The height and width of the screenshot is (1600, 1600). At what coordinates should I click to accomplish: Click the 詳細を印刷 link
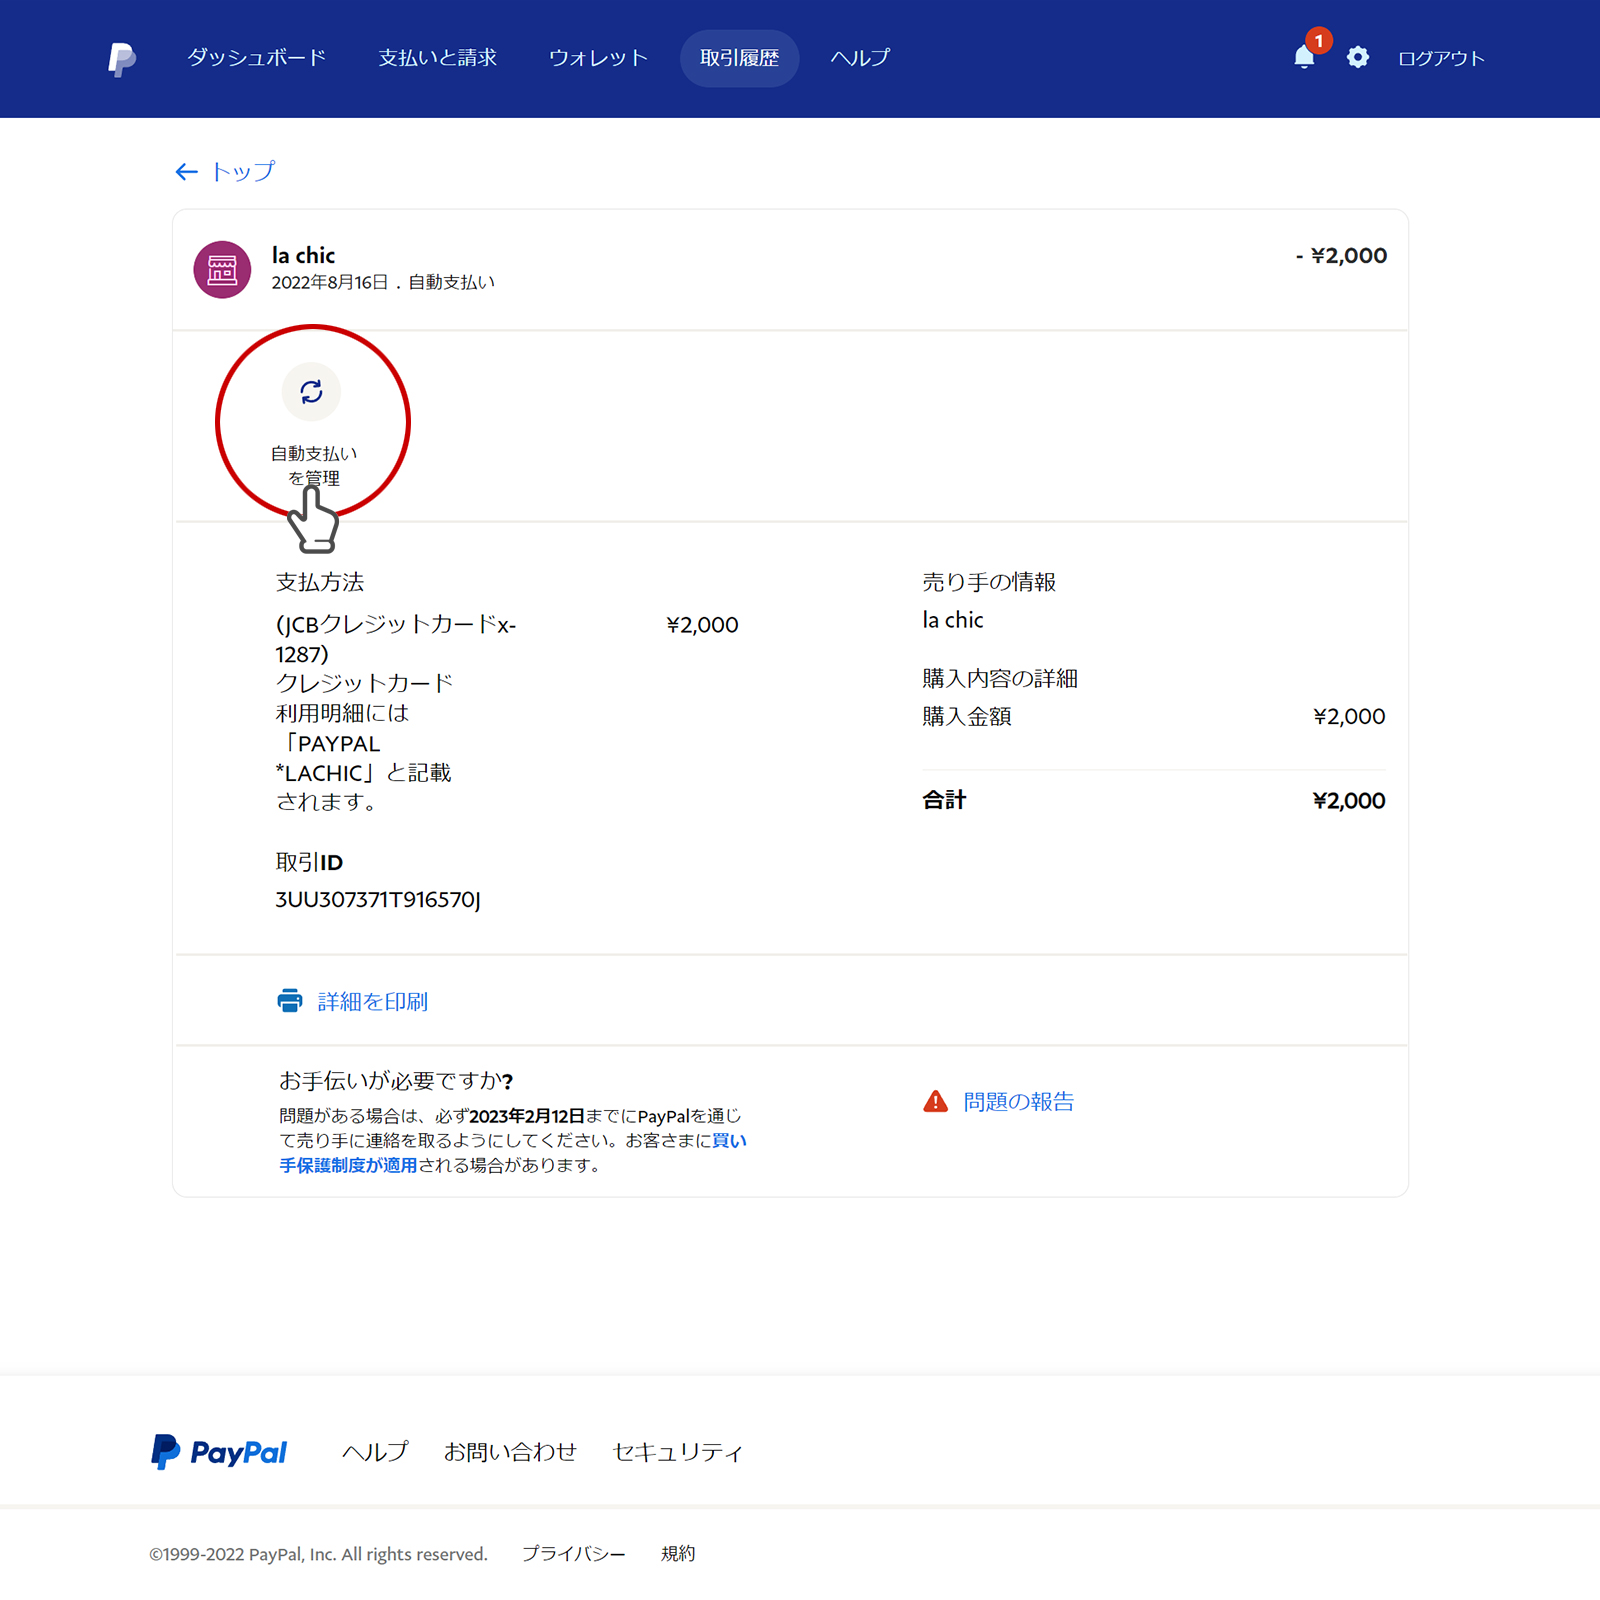tap(373, 1001)
